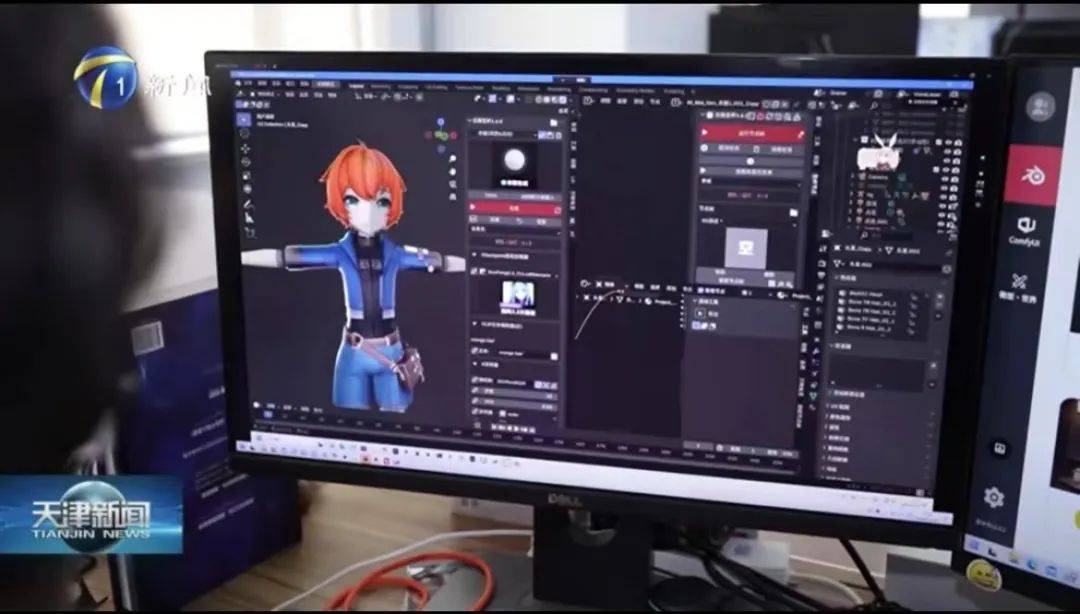Click the white square beside the orange hair field
Viewport: 1080px width, 614px height.
[x=554, y=356]
